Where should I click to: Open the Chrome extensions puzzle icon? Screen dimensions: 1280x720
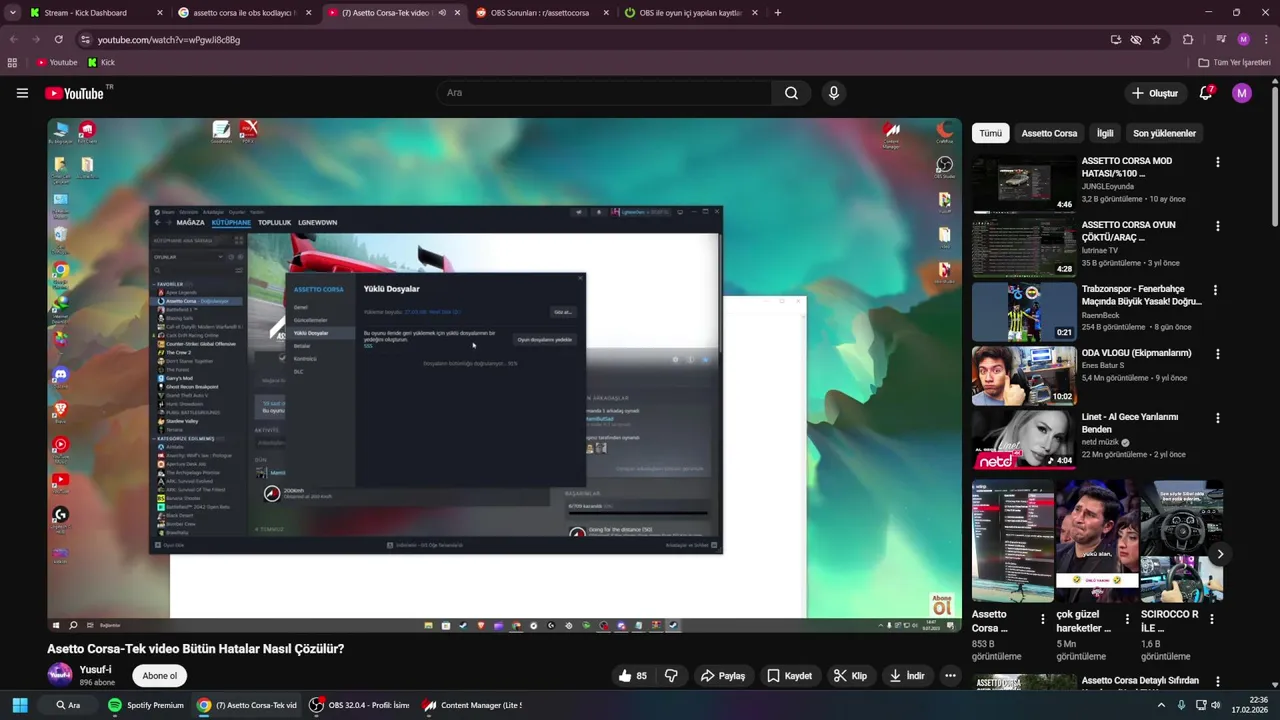pos(1188,40)
